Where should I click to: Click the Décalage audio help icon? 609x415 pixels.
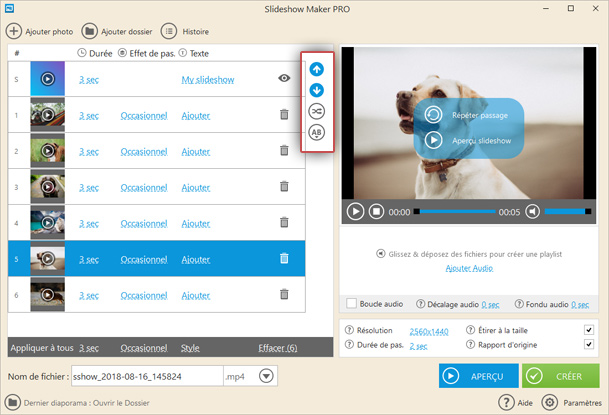point(420,304)
